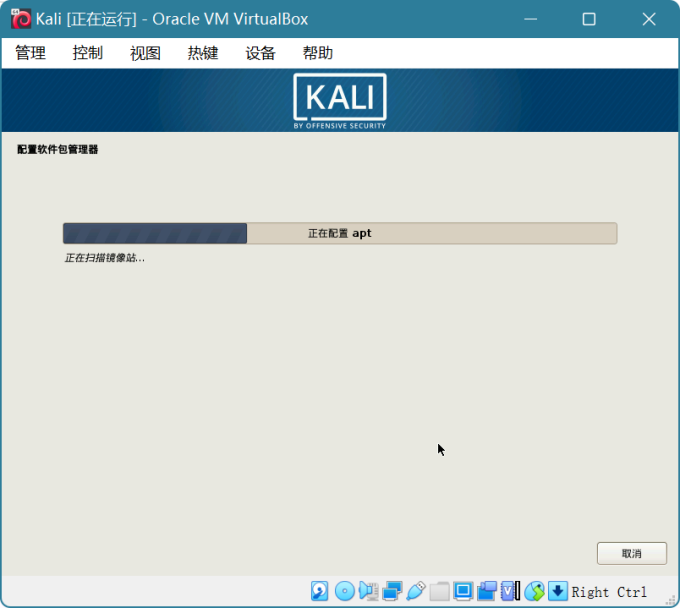
Task: Open the audio settings status icon
Action: coord(368,591)
